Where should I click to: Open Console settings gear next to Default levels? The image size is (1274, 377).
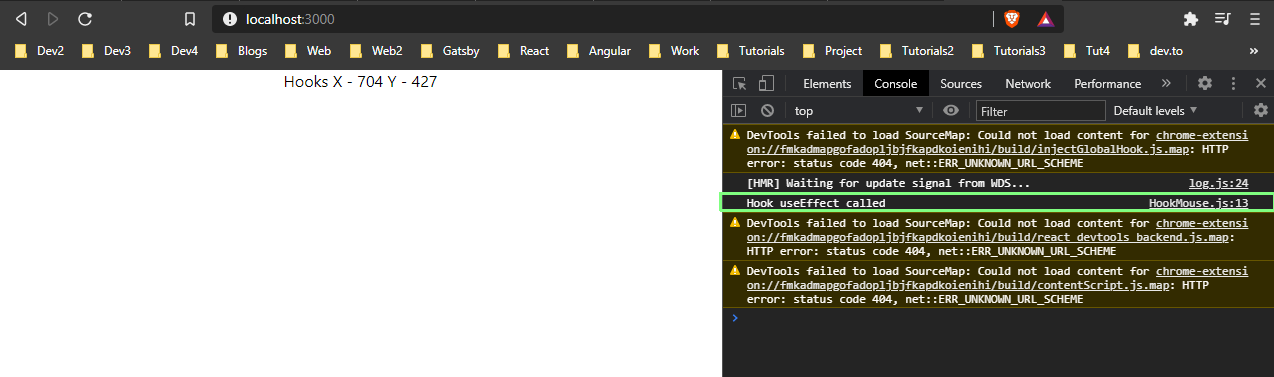point(1261,110)
